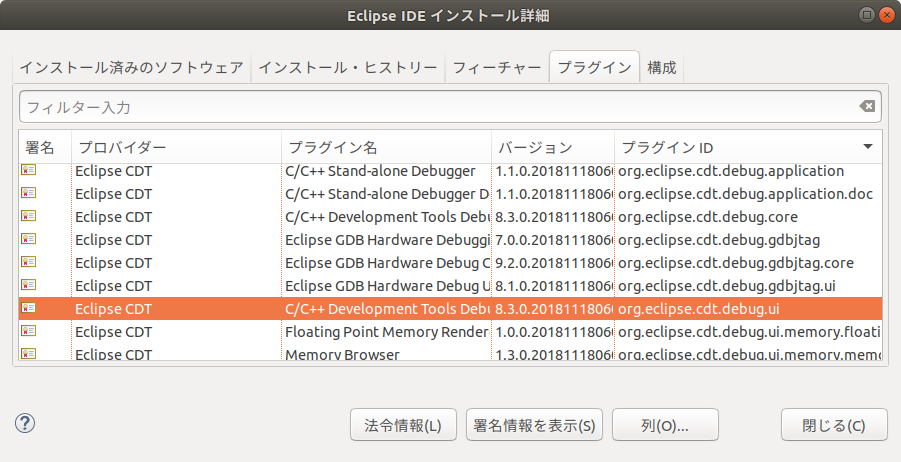901x462 pixels.
Task: Click signature icon for org.eclipse.cdt.debug.gdbjtag row
Action: (28, 238)
